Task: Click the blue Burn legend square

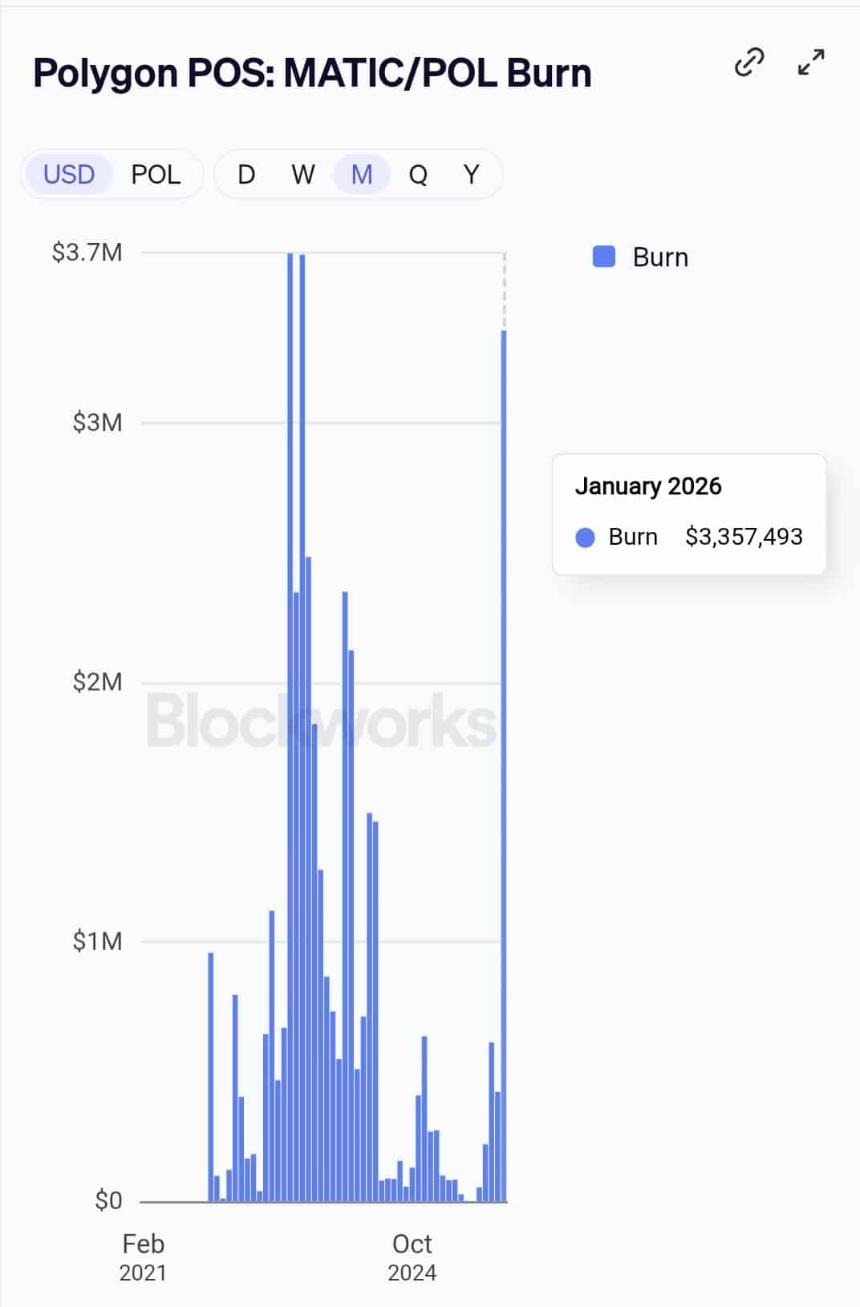Action: 604,257
